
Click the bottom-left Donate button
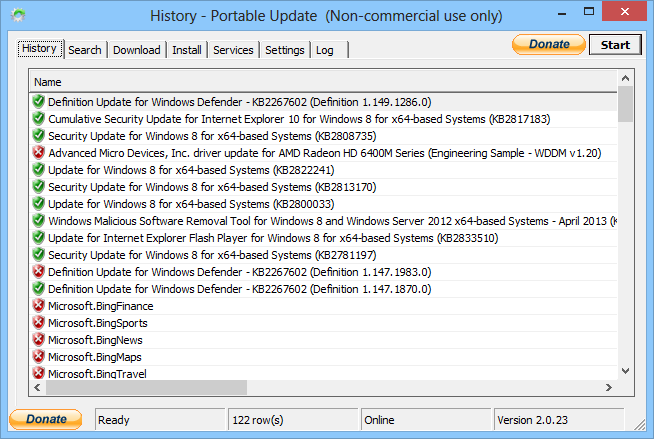coord(46,419)
